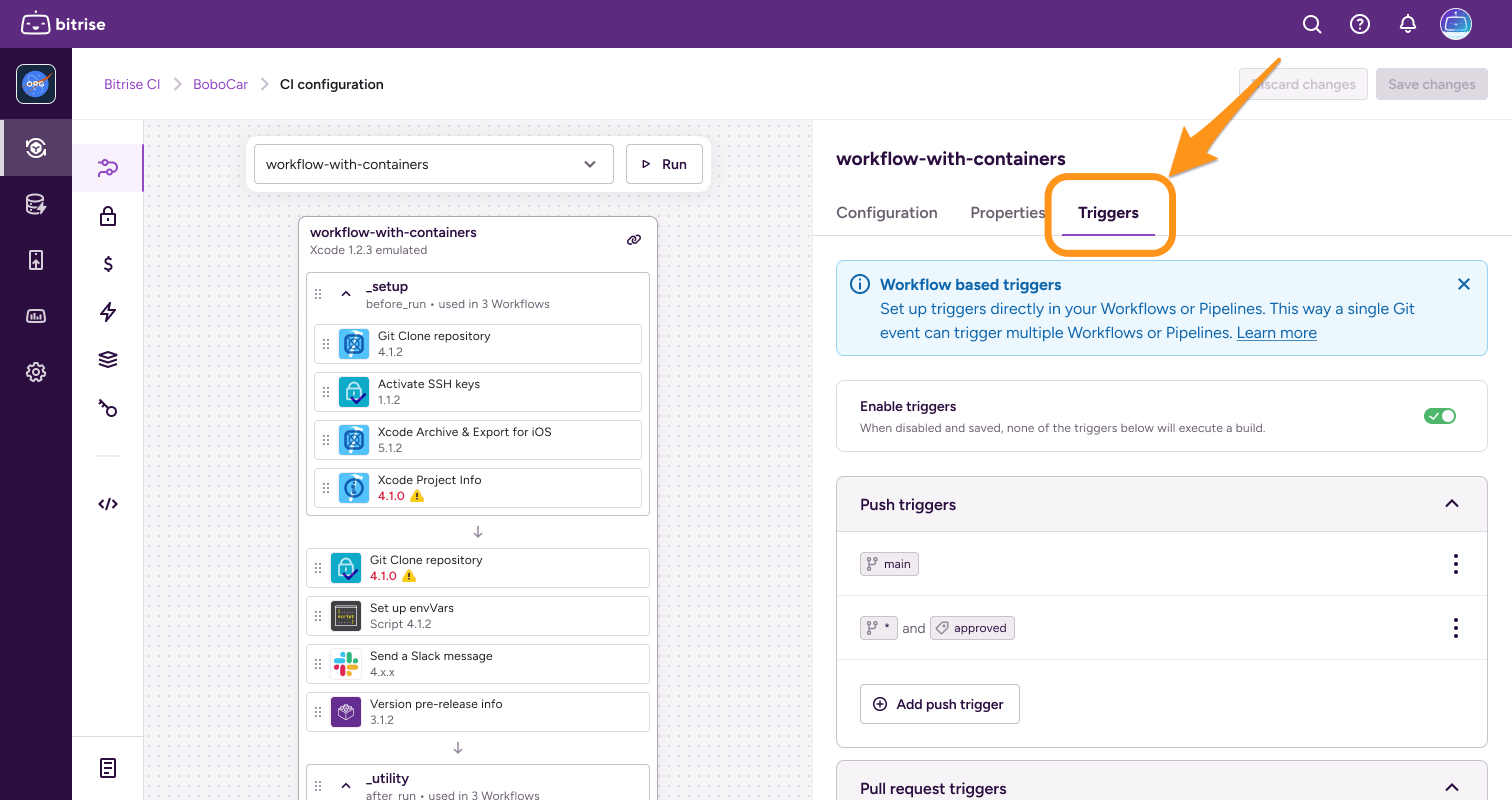Screen dimensions: 1512x800
Task: Open options menu for approved push trigger
Action: click(1456, 628)
